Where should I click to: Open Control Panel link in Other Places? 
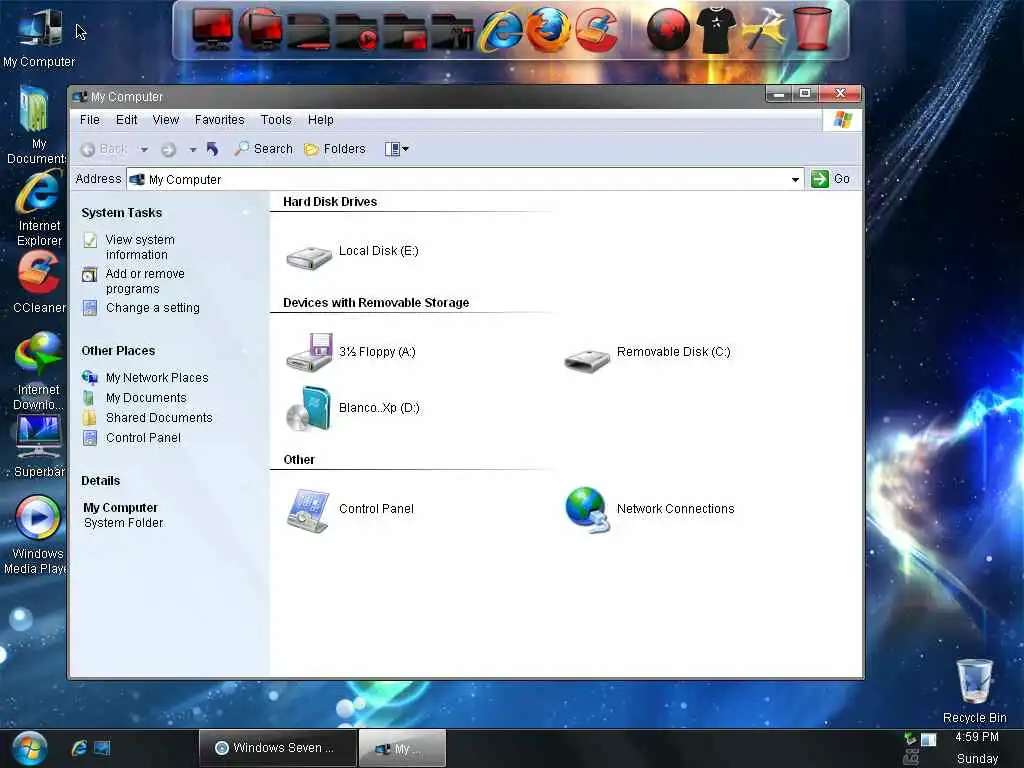pos(143,438)
